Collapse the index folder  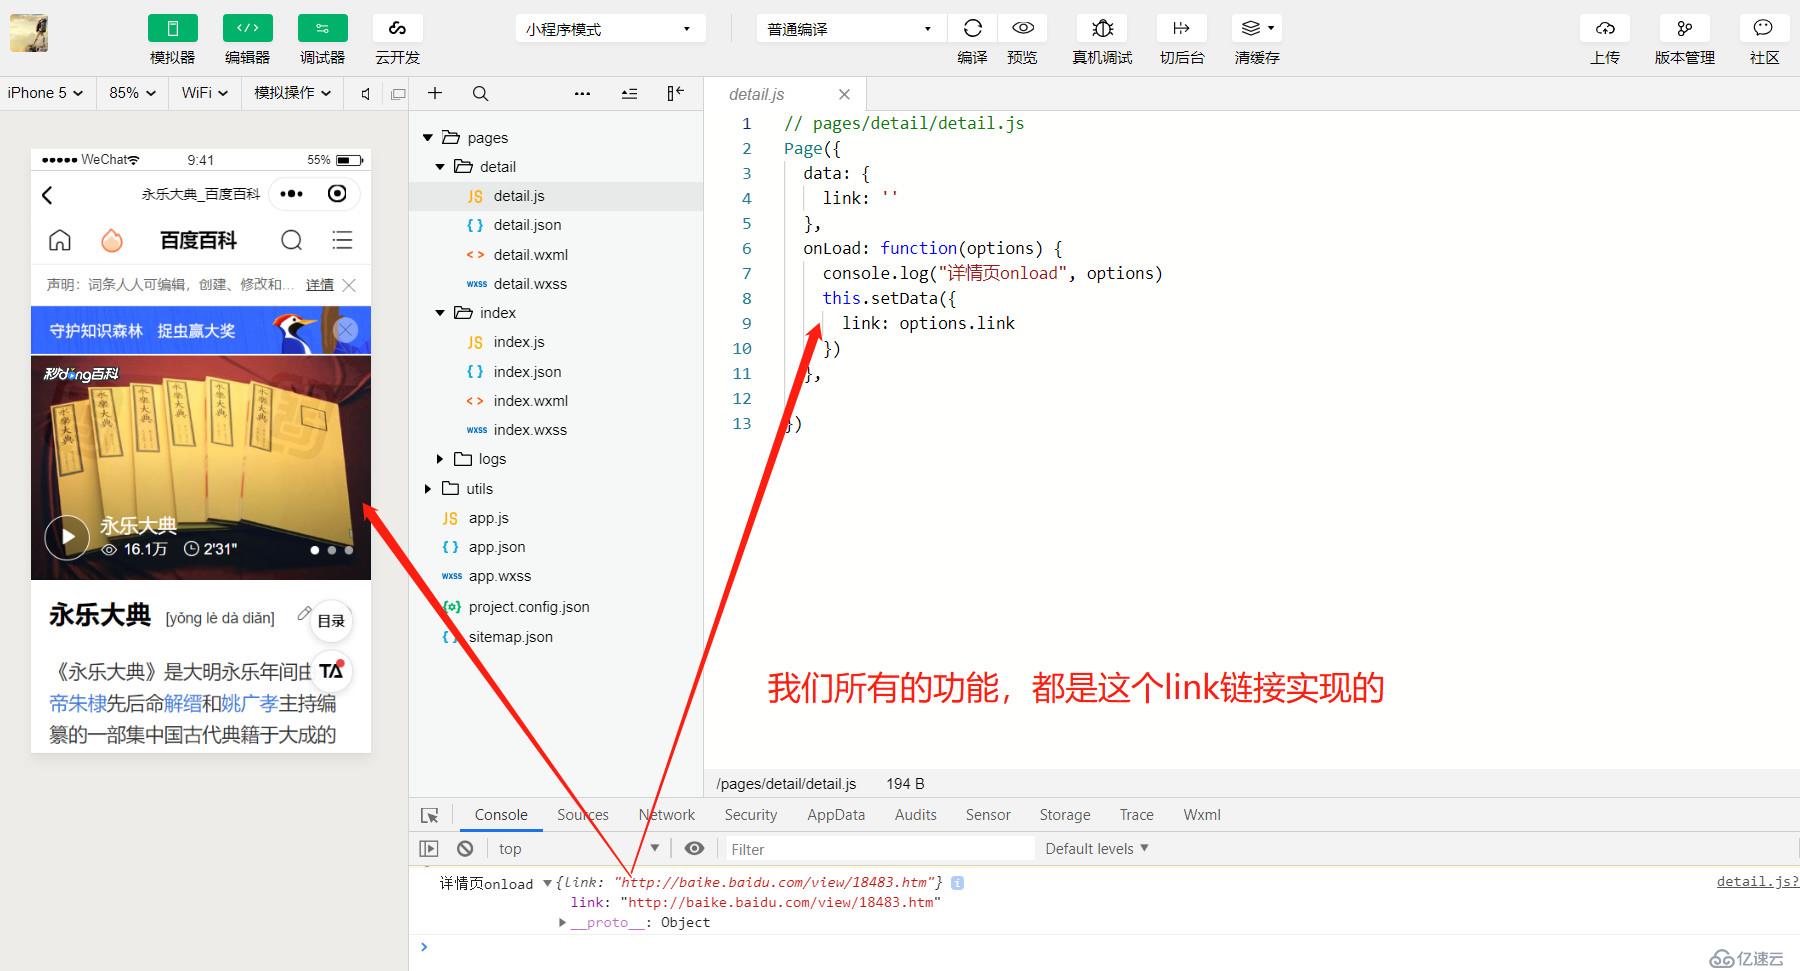(440, 313)
